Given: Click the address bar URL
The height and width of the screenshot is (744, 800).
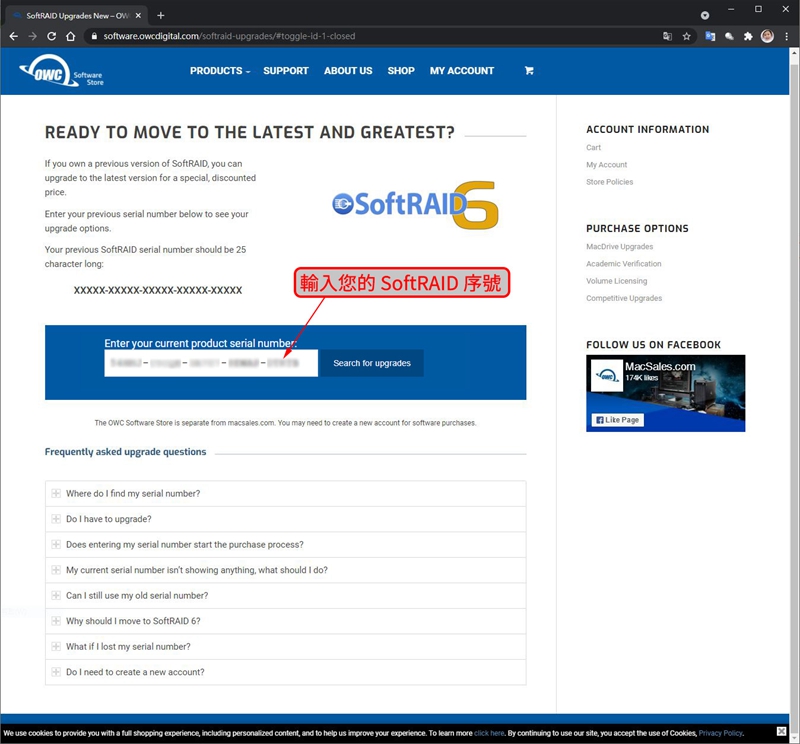Looking at the screenshot, I should 229,36.
